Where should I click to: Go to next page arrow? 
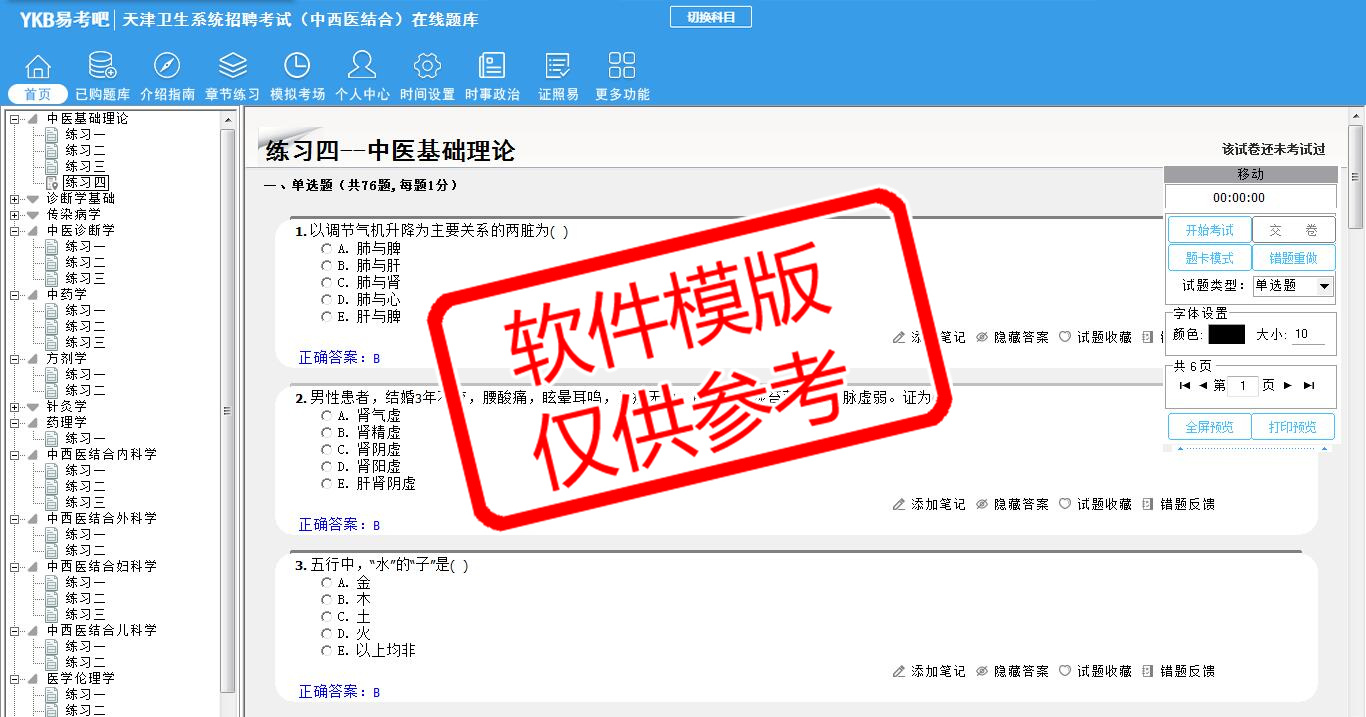(x=1288, y=385)
